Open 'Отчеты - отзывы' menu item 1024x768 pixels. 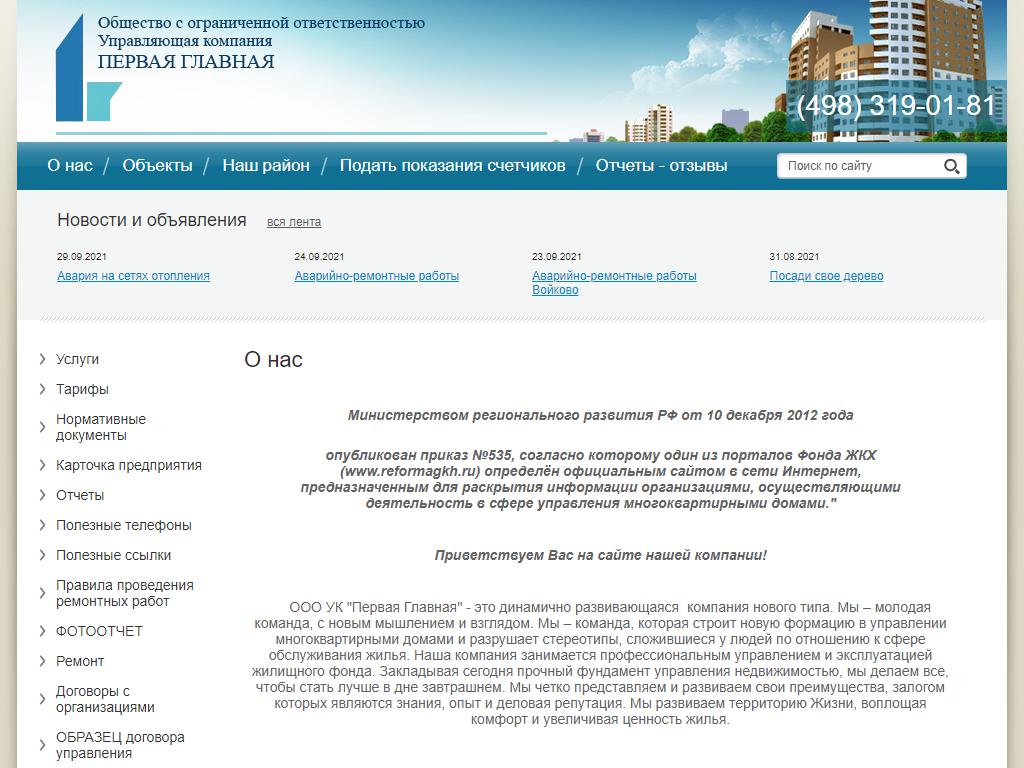pyautogui.click(x=661, y=166)
